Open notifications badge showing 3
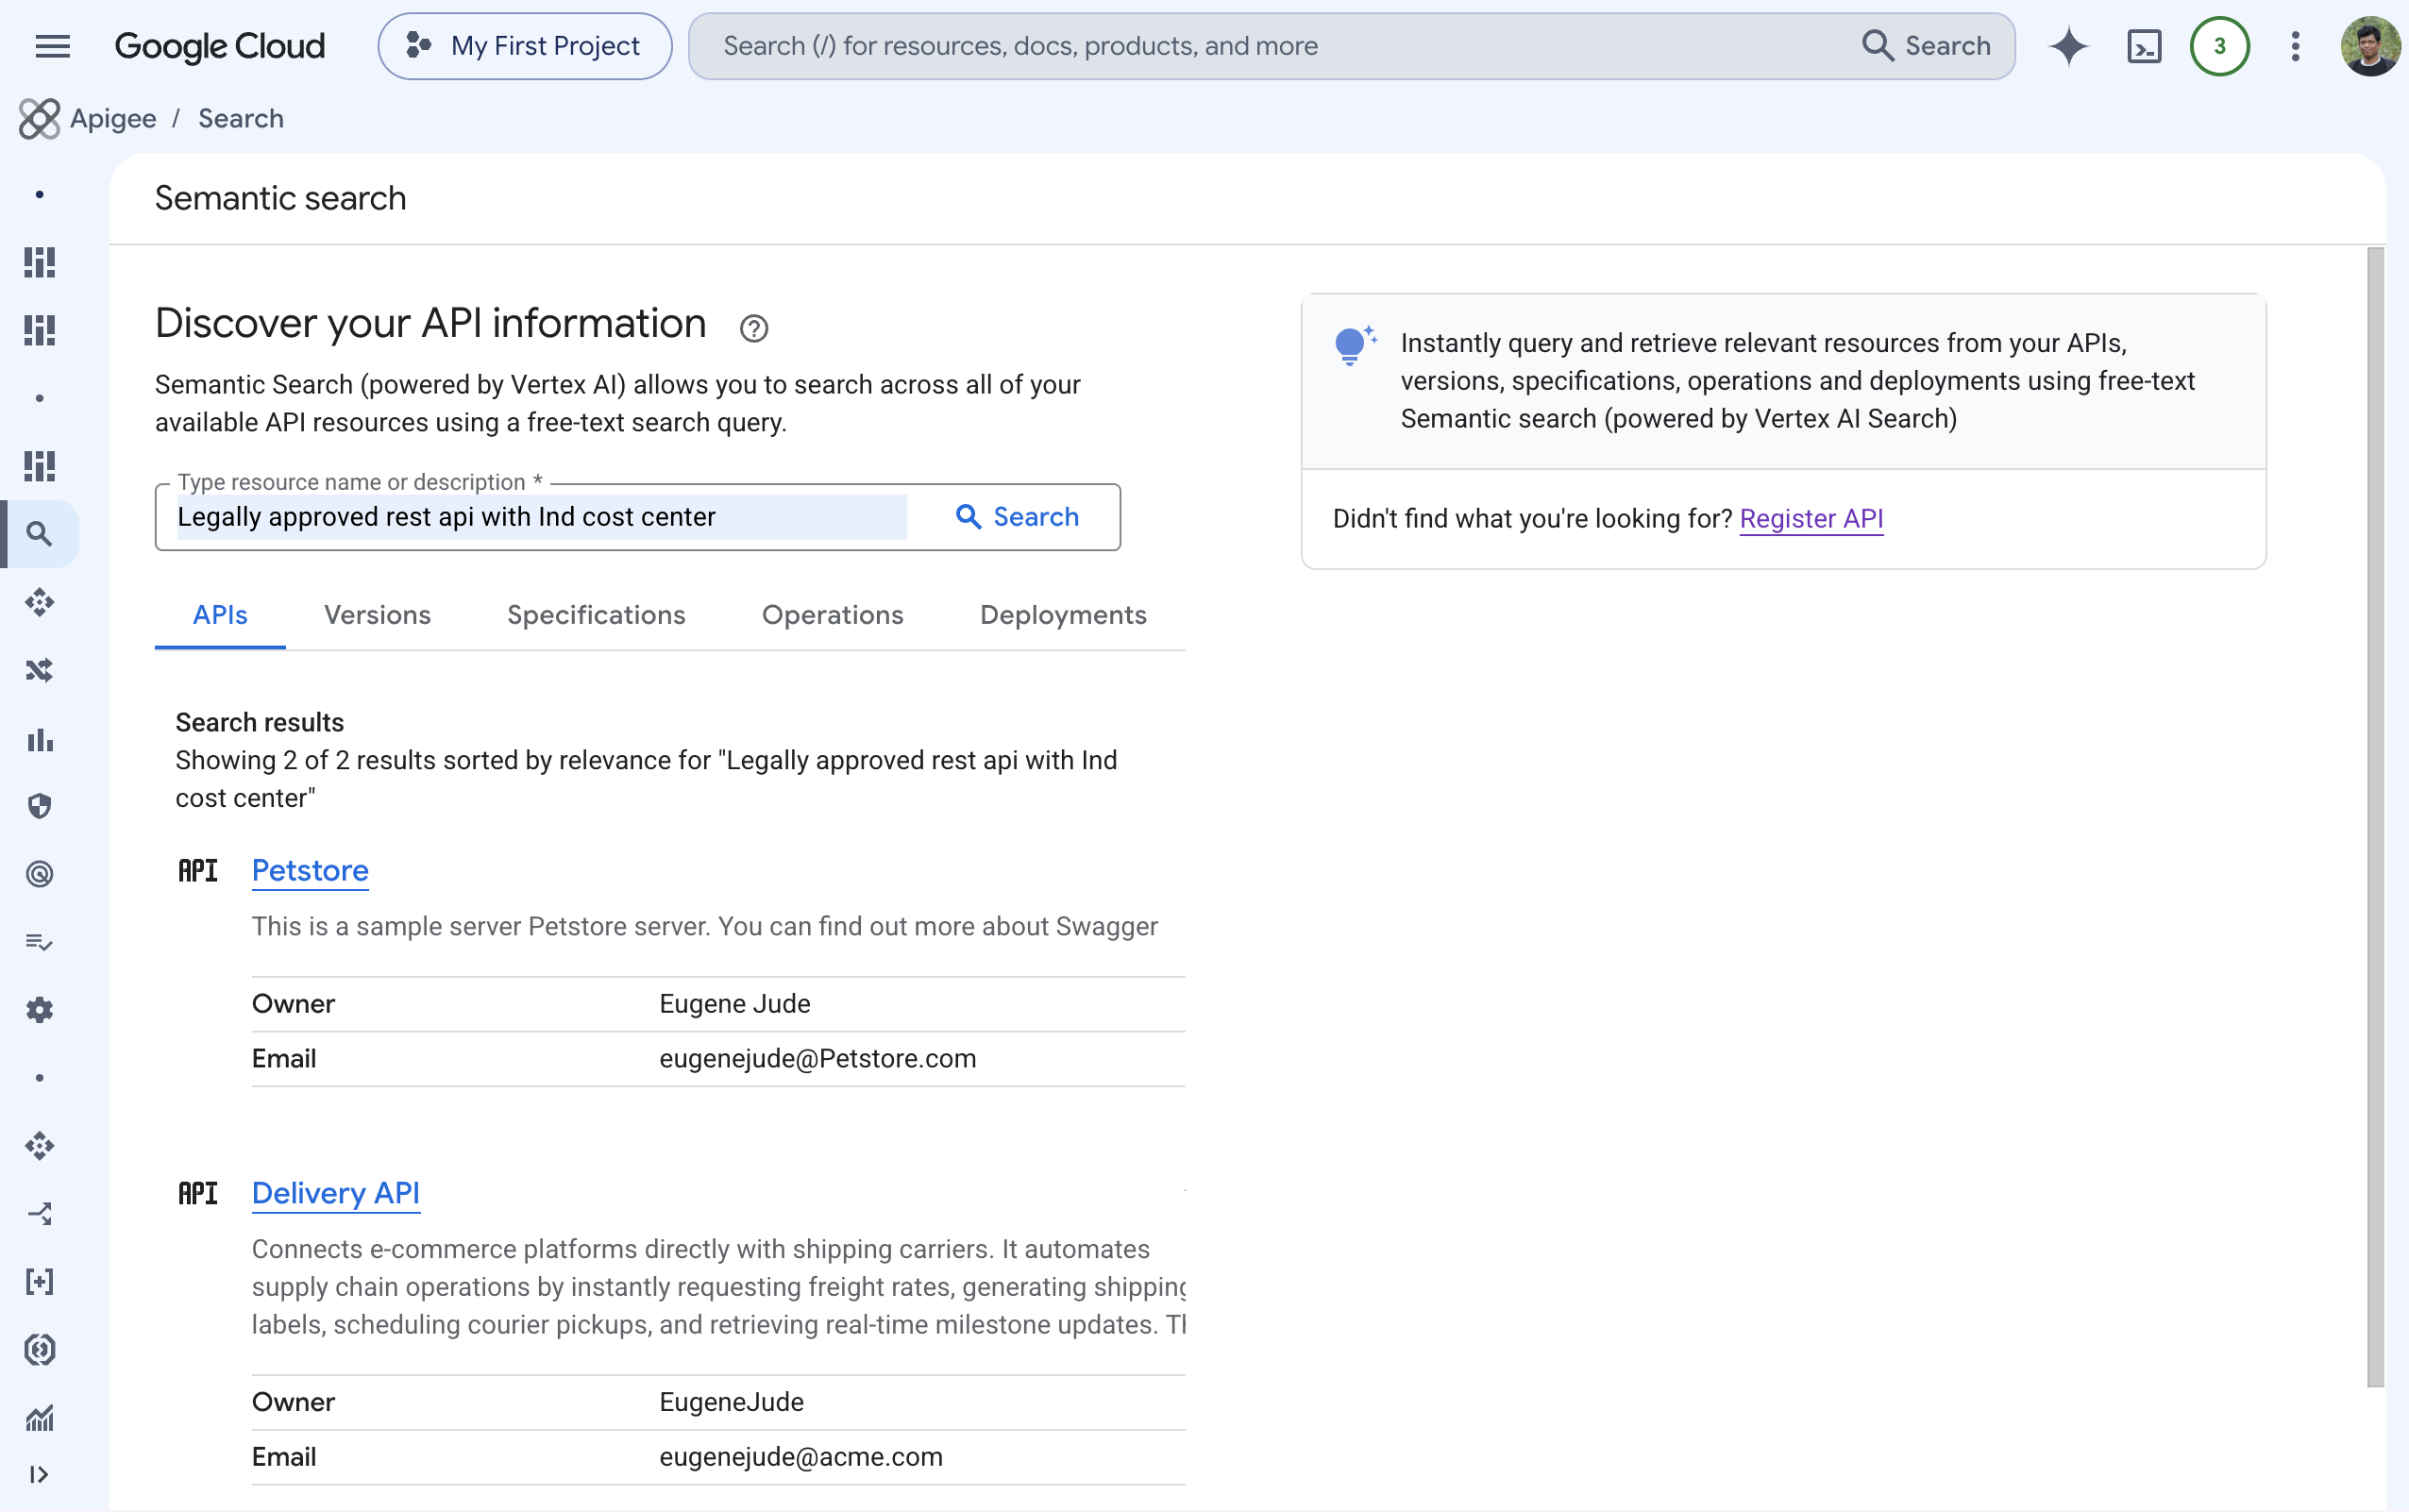2409x1512 pixels. click(x=2219, y=46)
